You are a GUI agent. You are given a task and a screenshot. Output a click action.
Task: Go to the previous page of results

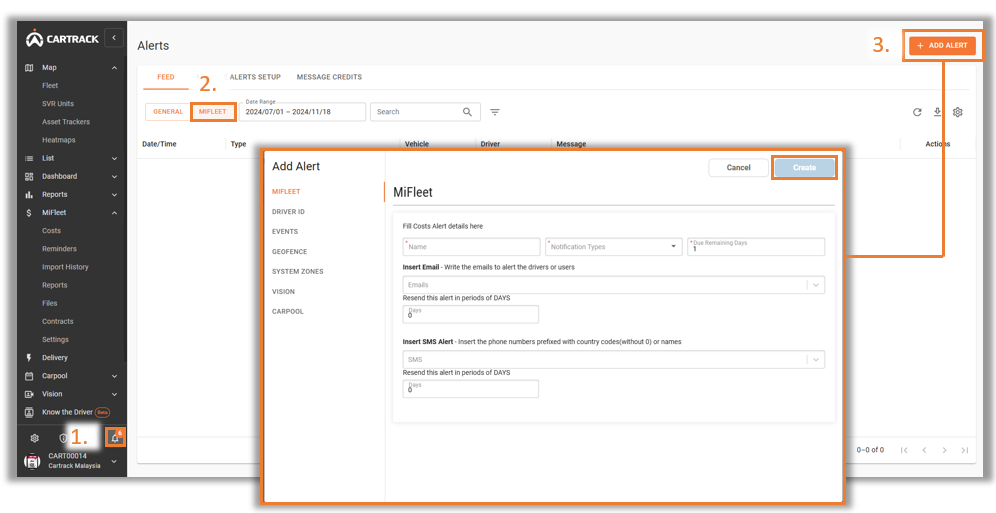coord(924,450)
